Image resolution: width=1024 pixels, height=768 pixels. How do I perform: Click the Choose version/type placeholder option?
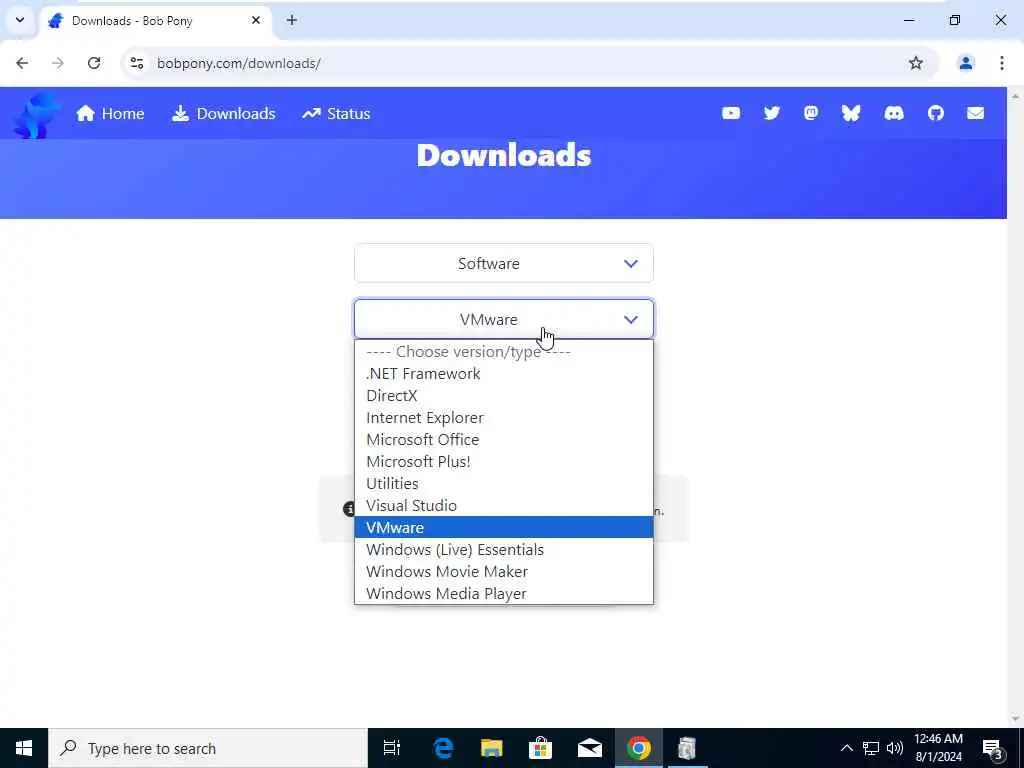pos(504,352)
